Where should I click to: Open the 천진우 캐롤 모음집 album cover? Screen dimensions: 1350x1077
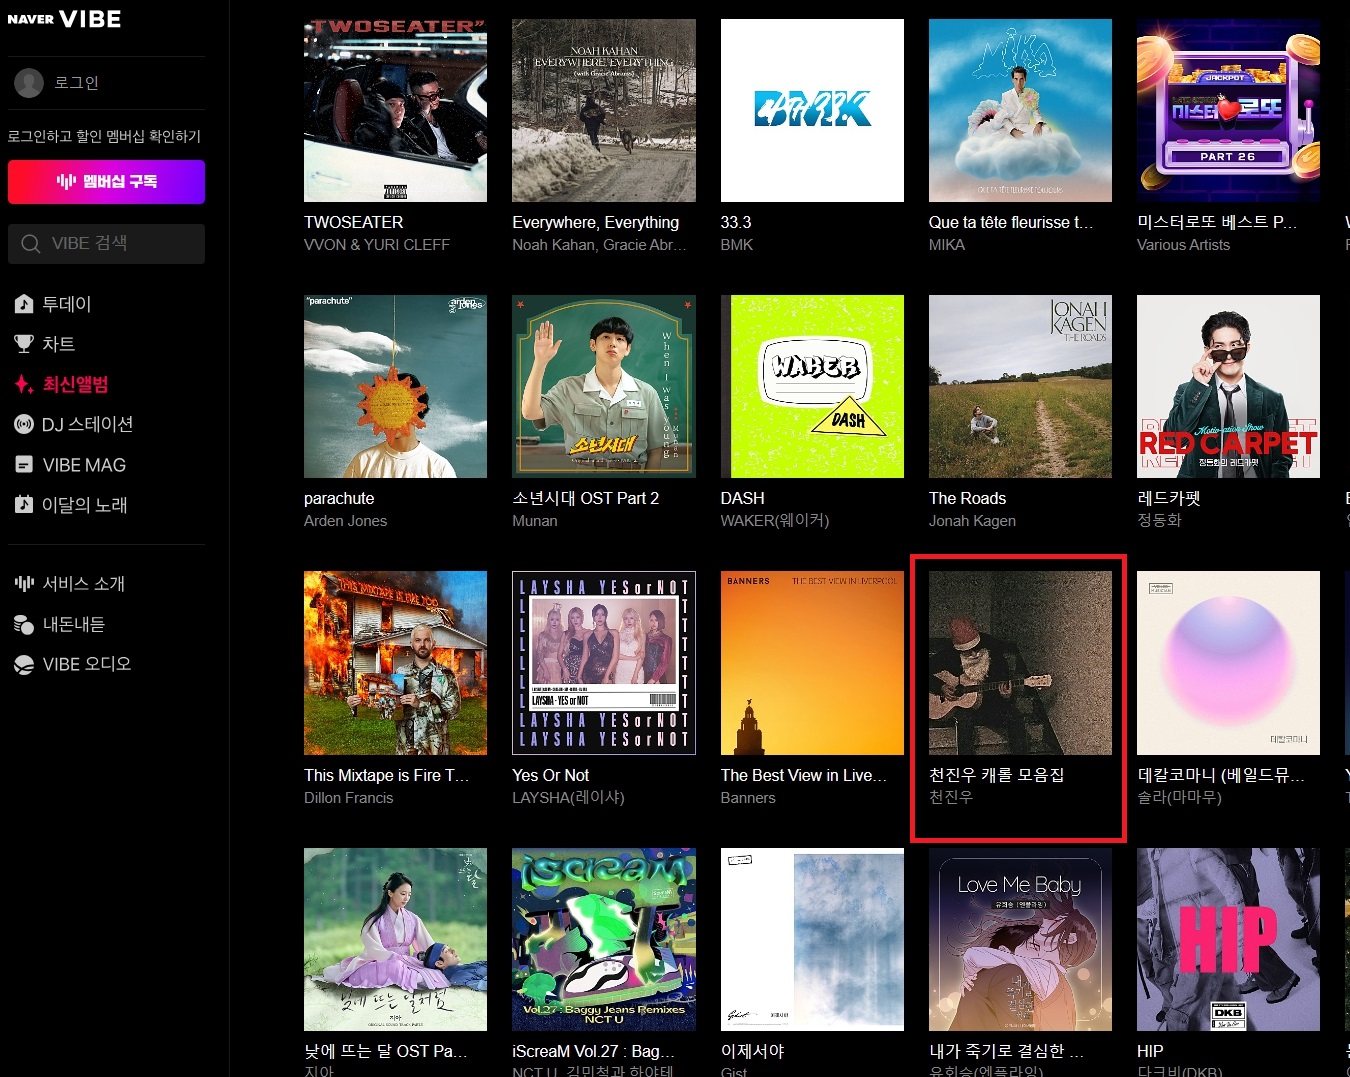[1020, 663]
